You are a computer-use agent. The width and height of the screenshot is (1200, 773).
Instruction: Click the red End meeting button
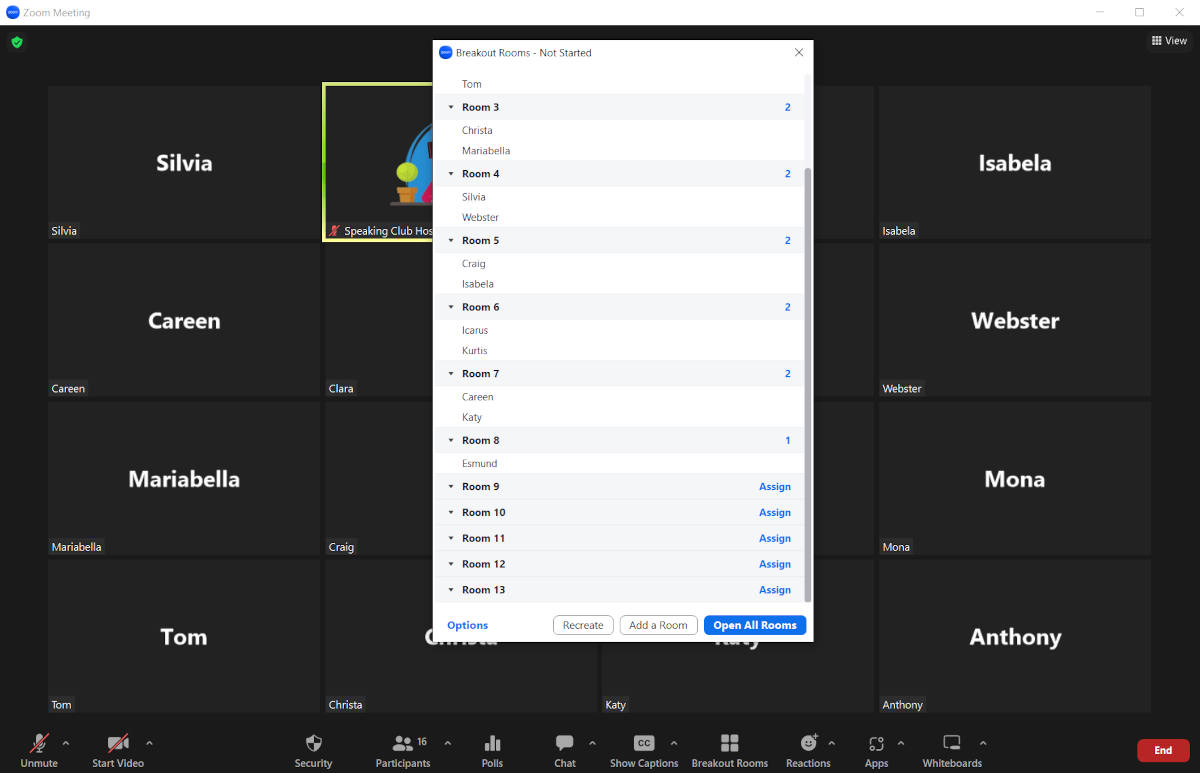1163,750
